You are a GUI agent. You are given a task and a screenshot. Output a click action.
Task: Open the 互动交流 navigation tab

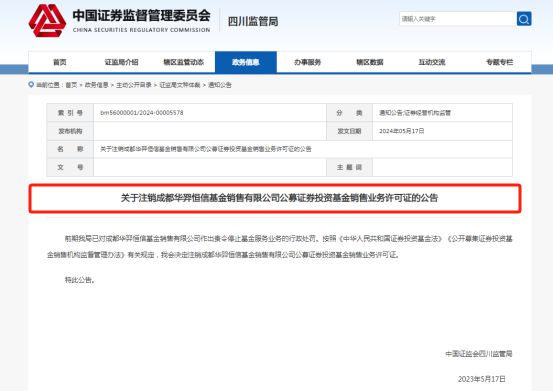point(432,62)
